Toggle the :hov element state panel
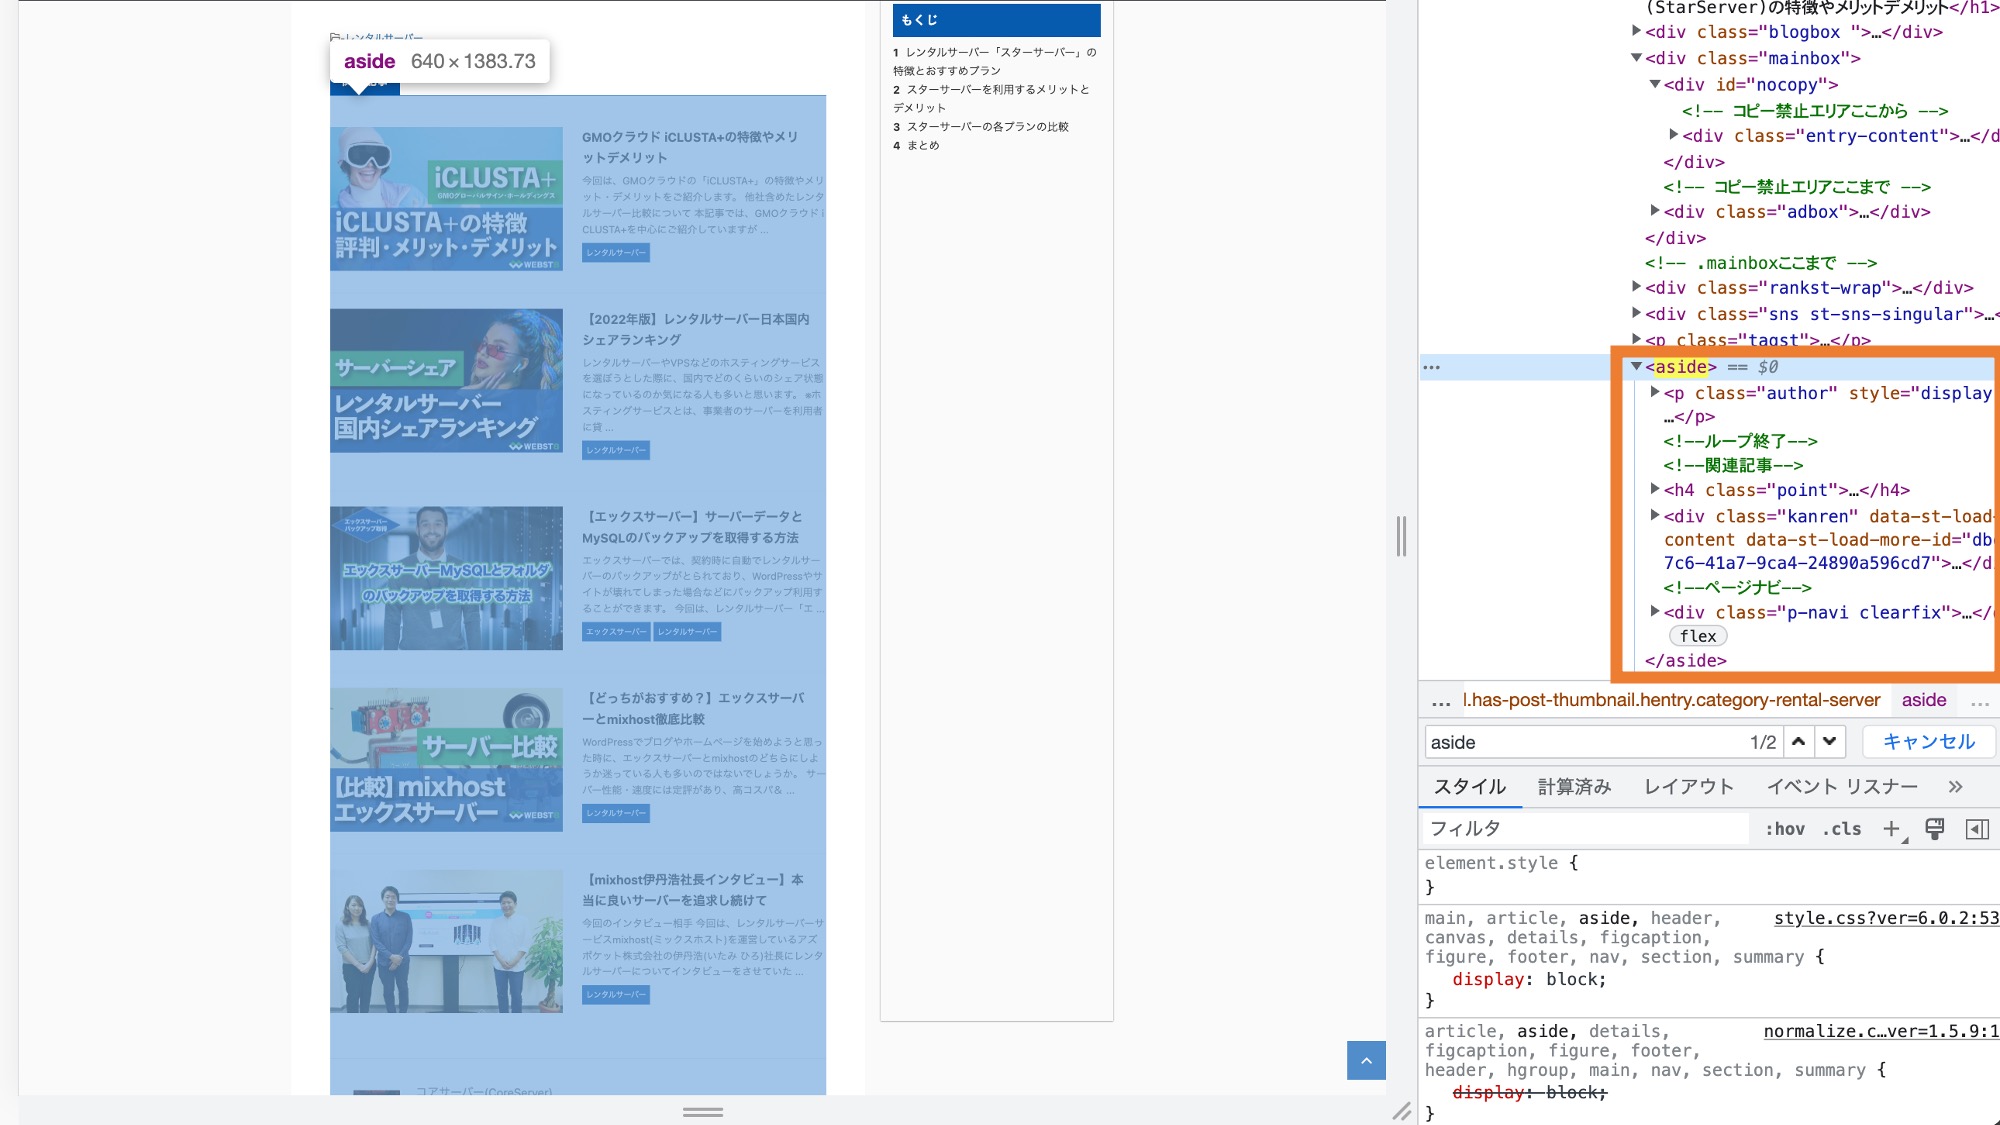Image resolution: width=2000 pixels, height=1125 pixels. tap(1785, 829)
